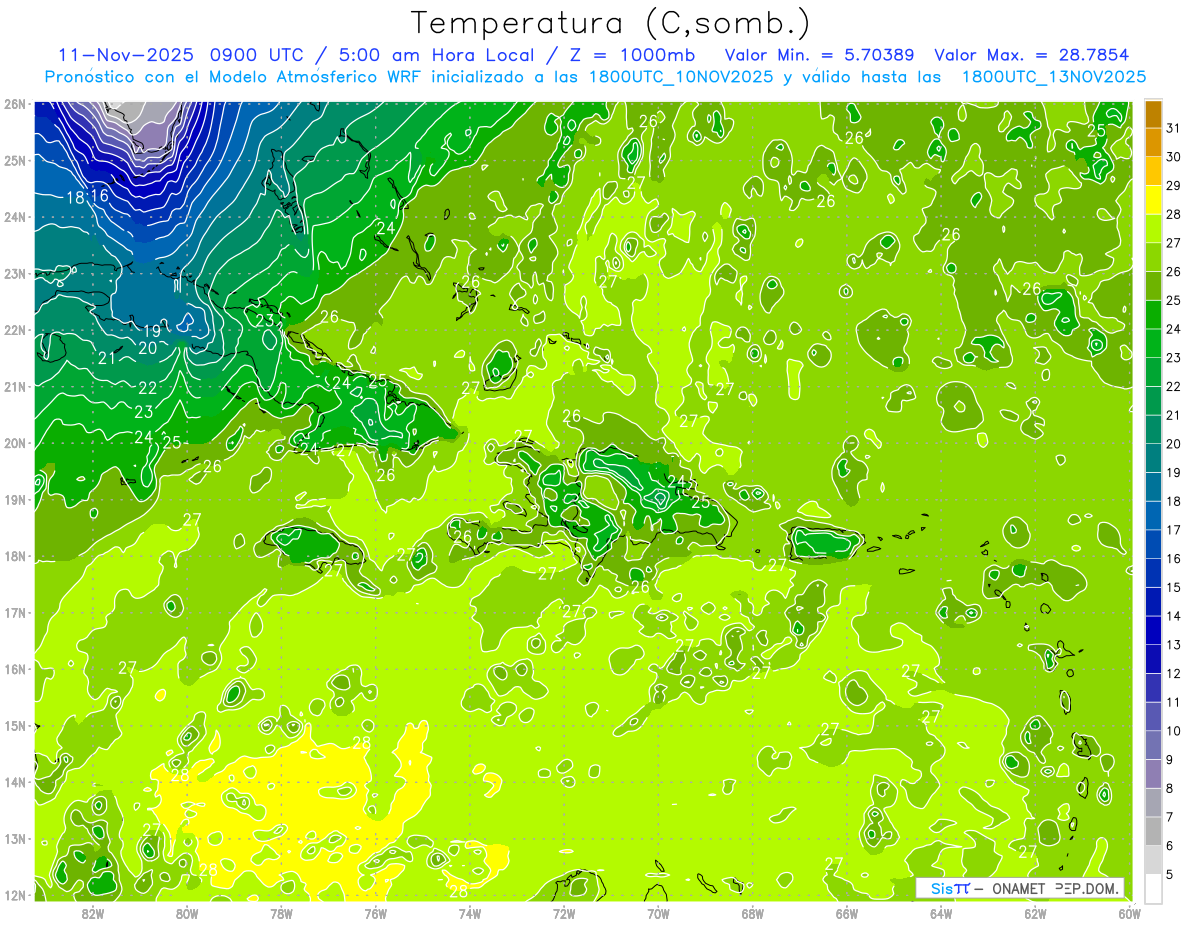
Task: Click the 10 value on the color scale
Action: pos(1174,731)
